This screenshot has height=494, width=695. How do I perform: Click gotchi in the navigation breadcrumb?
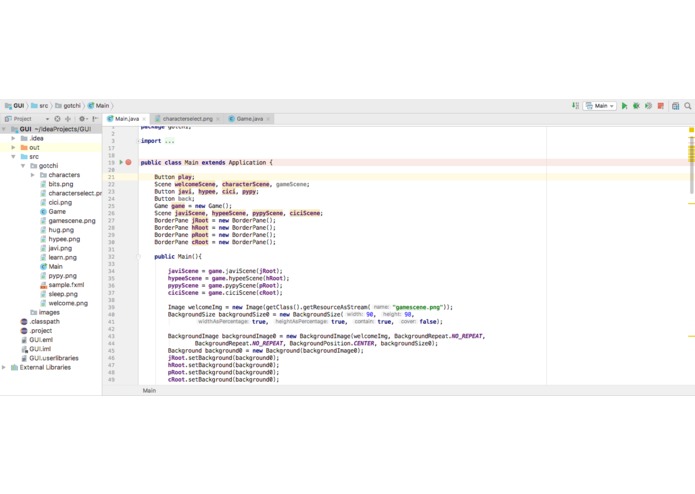[68, 106]
